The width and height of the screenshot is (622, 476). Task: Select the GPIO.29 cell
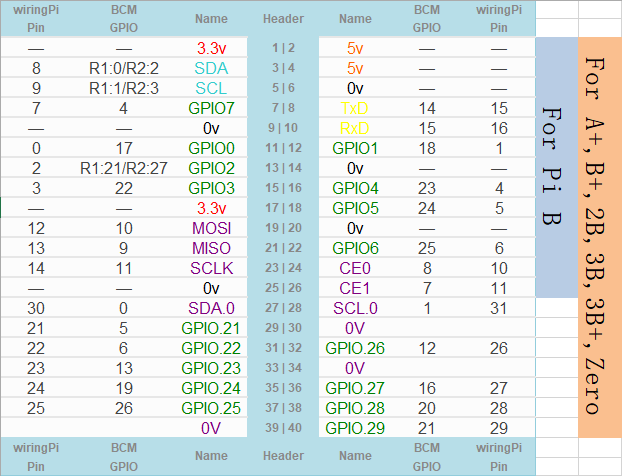pyautogui.click(x=355, y=428)
